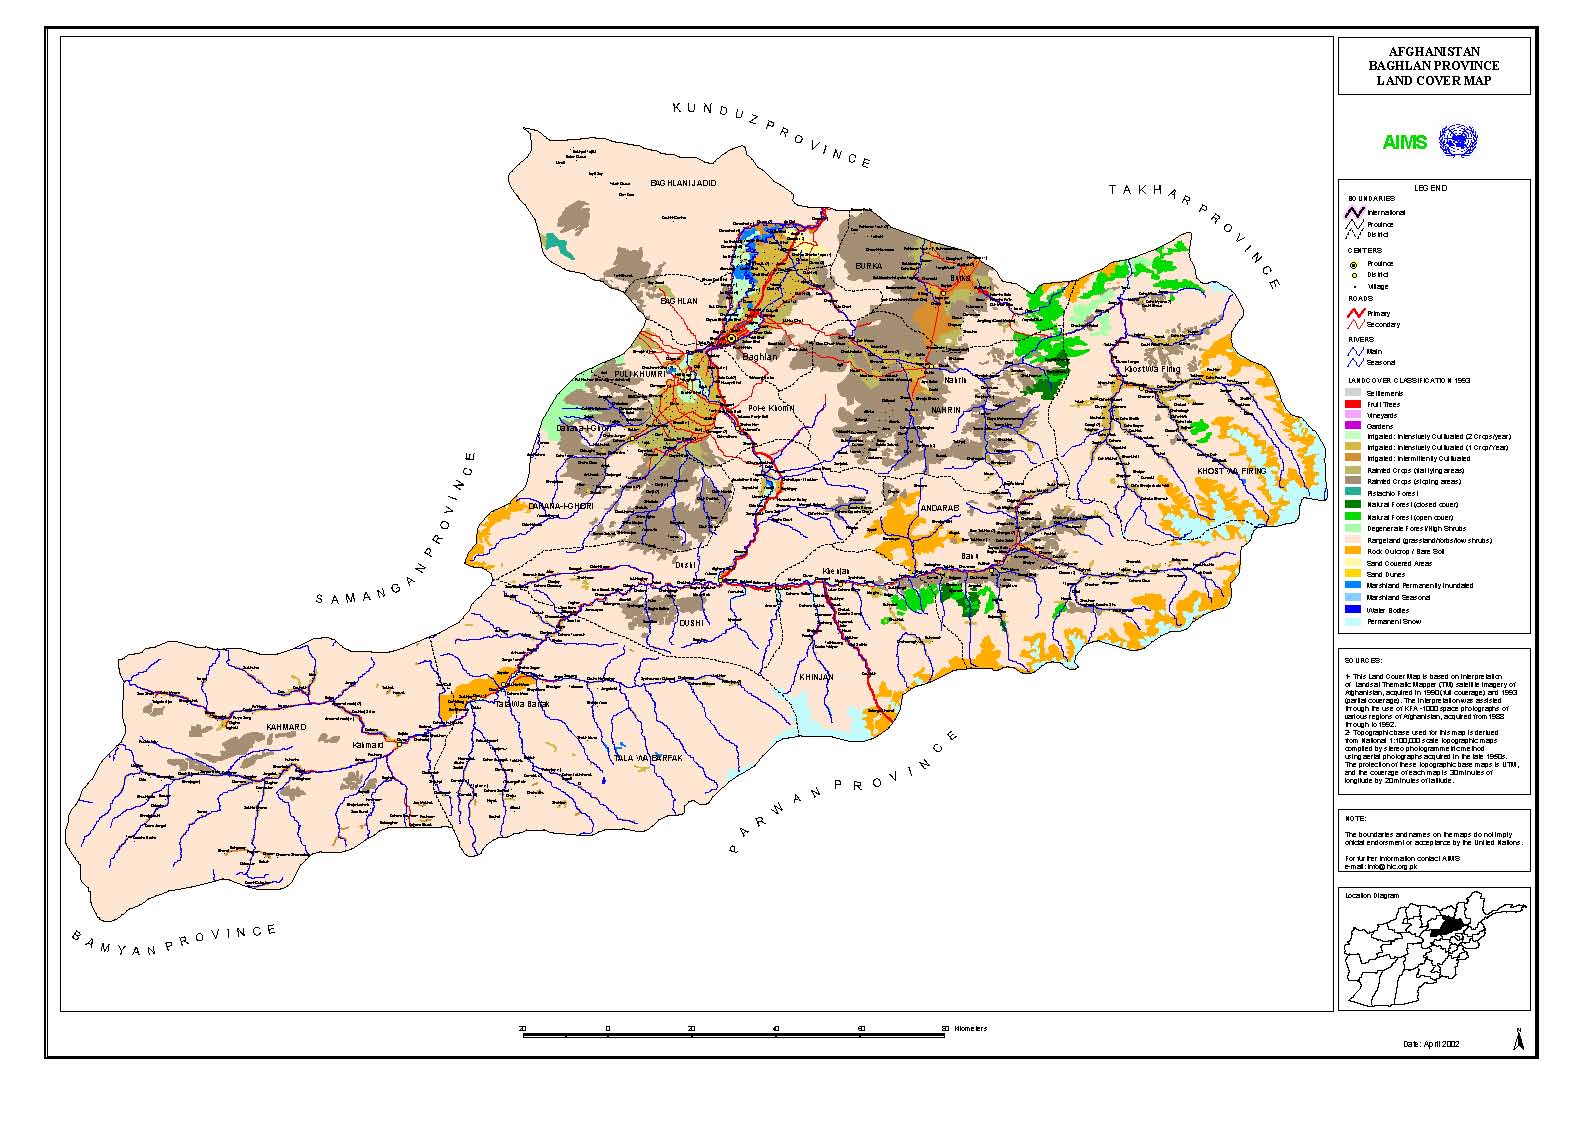Click the Secondary road legend symbol
This screenshot has width=1589, height=1123.
[x=1355, y=324]
